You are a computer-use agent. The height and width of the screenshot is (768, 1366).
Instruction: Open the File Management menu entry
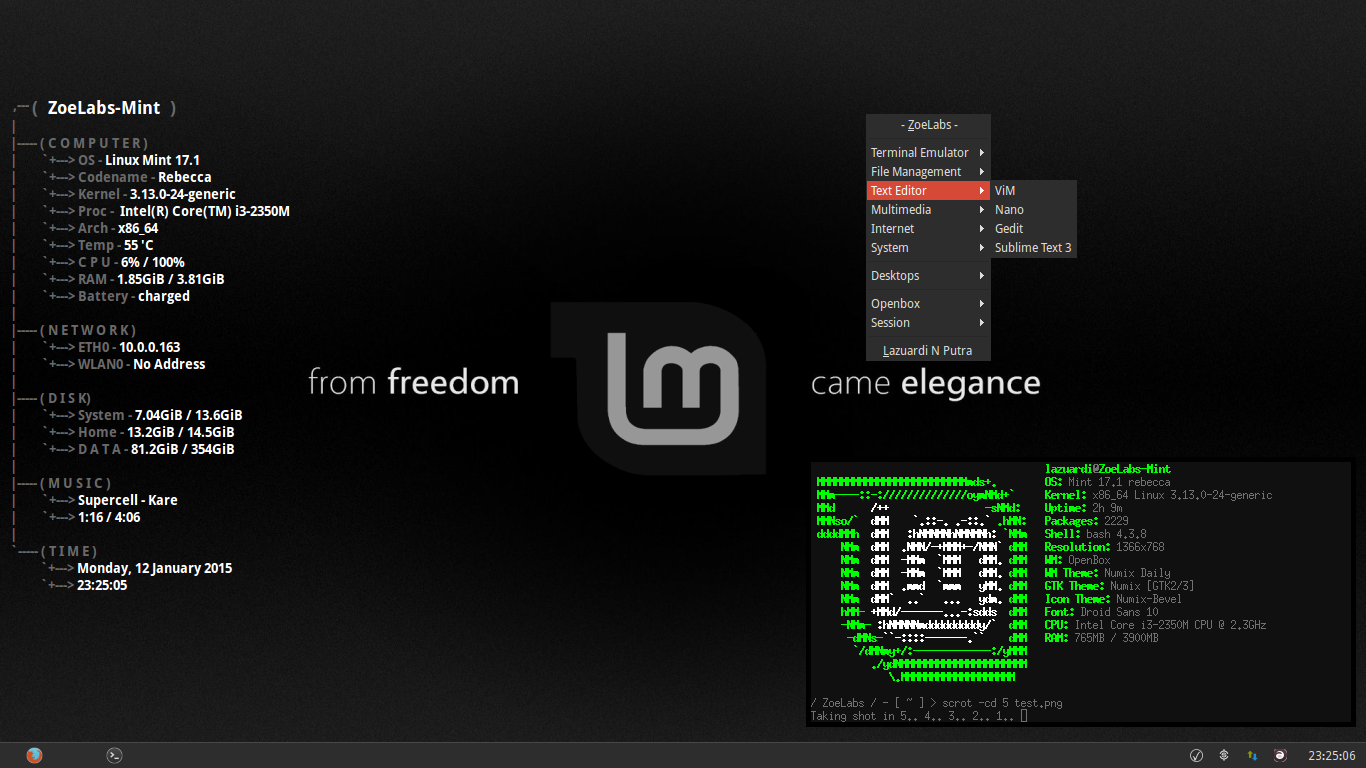pos(928,172)
